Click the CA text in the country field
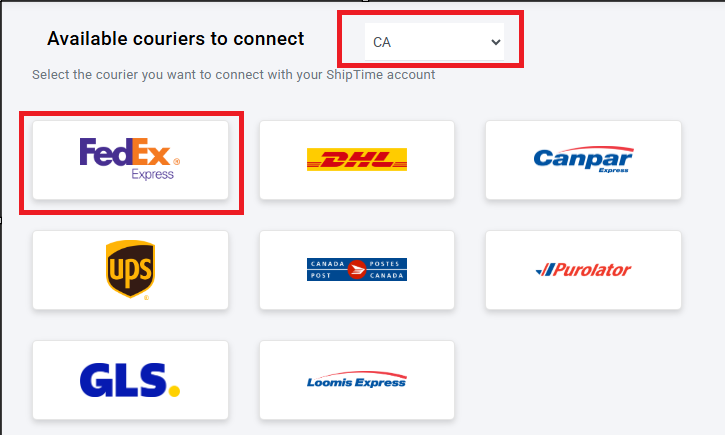Image resolution: width=725 pixels, height=435 pixels. (382, 43)
